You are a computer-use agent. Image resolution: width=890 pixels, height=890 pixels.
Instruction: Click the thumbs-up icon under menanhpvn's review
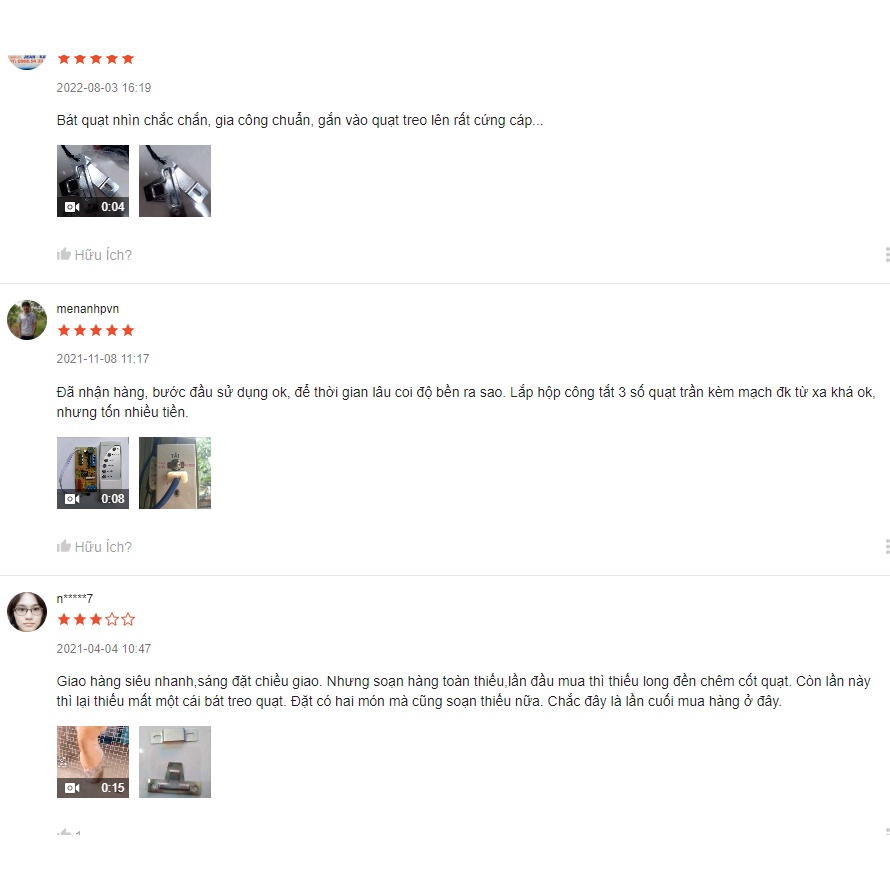coord(64,546)
